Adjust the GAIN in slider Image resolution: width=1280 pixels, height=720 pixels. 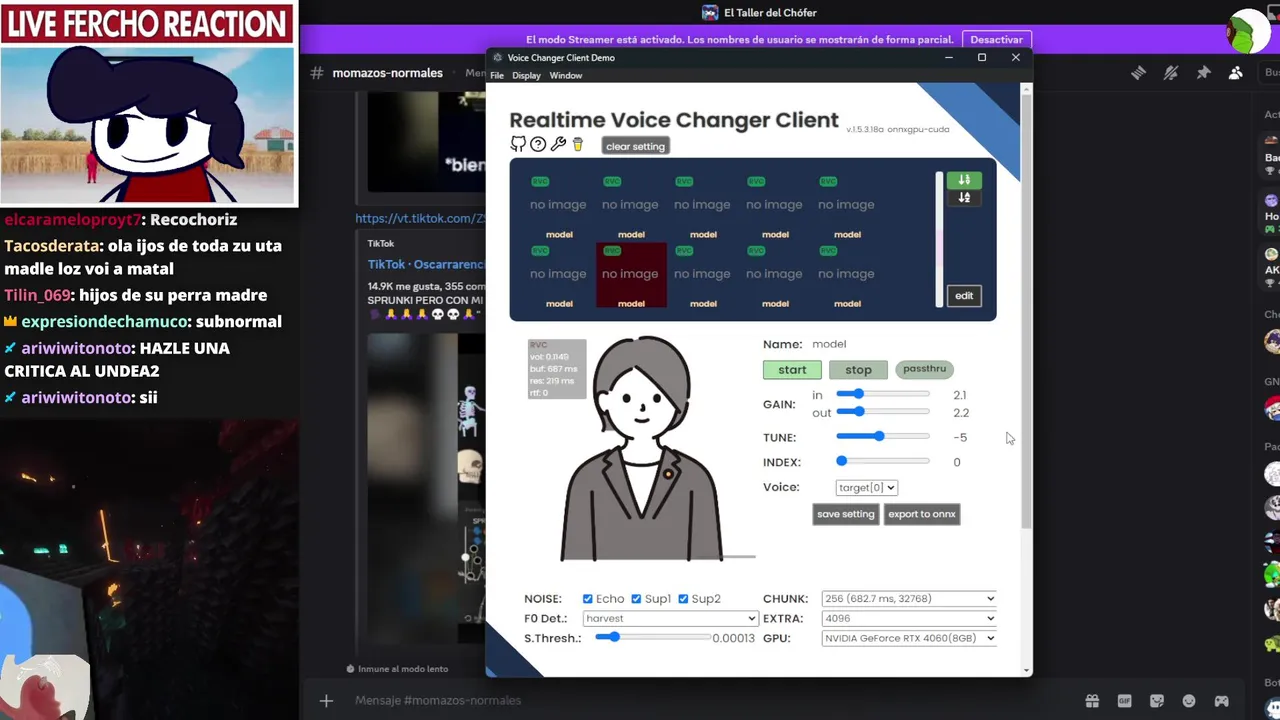point(883,394)
